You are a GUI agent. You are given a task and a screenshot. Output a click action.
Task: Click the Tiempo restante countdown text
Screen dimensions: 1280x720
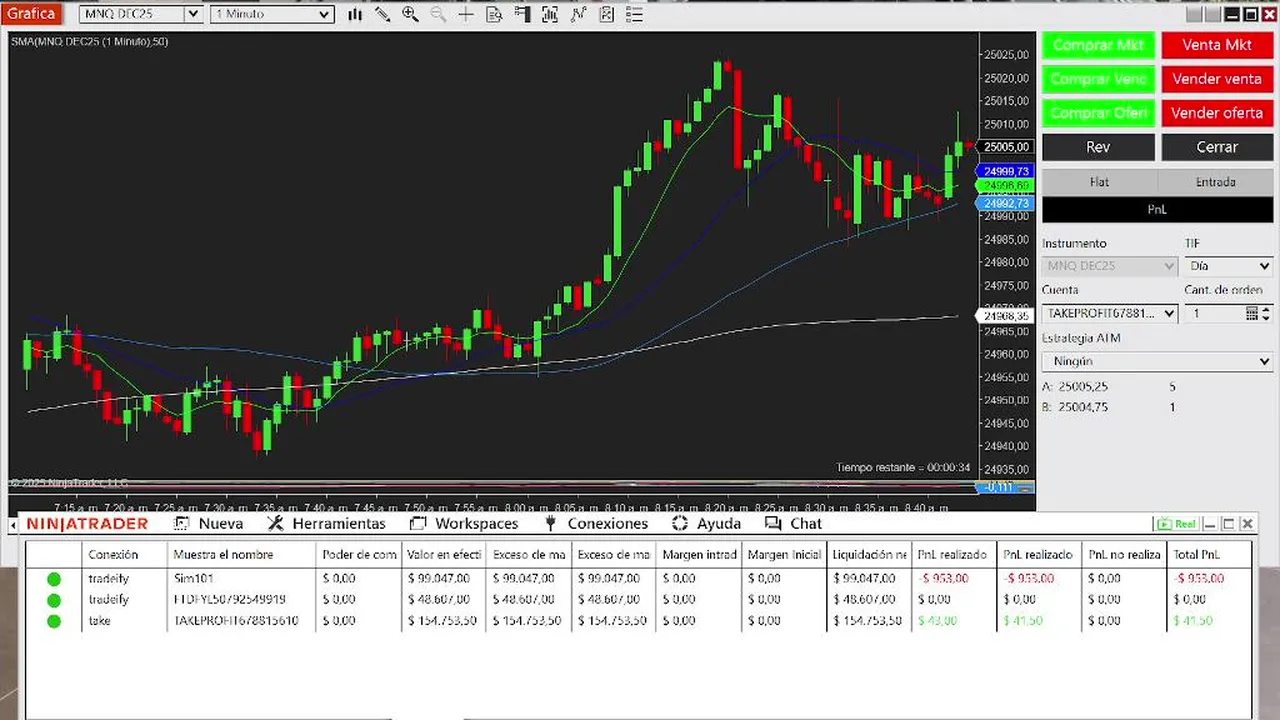903,467
